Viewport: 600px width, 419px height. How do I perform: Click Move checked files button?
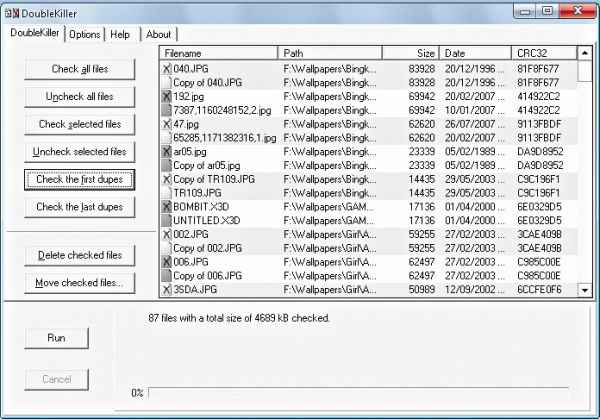pyautogui.click(x=80, y=283)
